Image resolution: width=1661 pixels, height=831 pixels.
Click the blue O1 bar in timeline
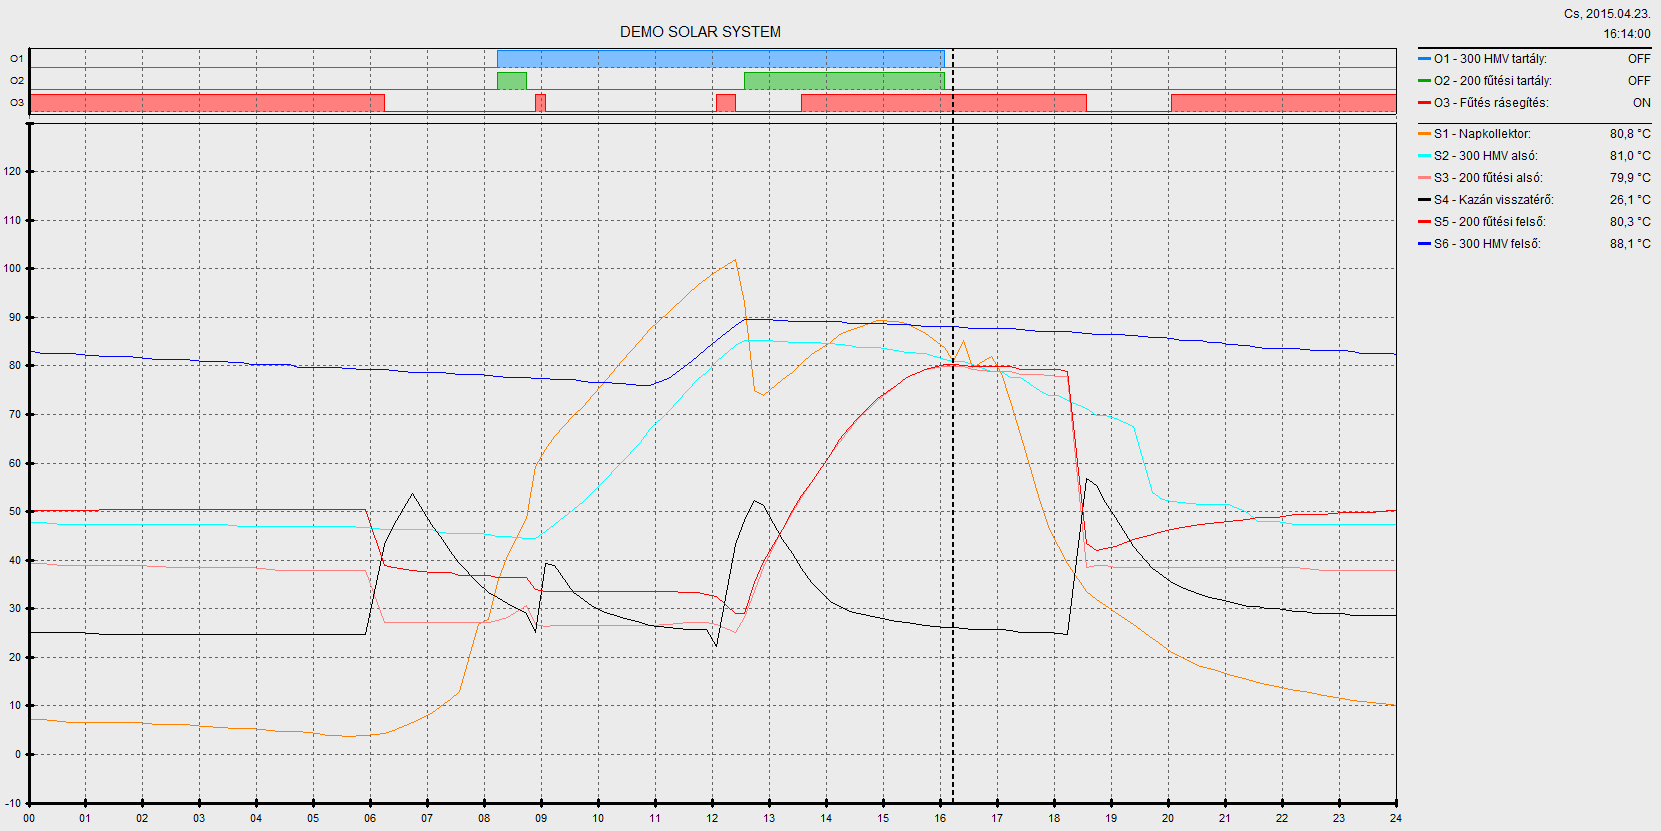(720, 59)
